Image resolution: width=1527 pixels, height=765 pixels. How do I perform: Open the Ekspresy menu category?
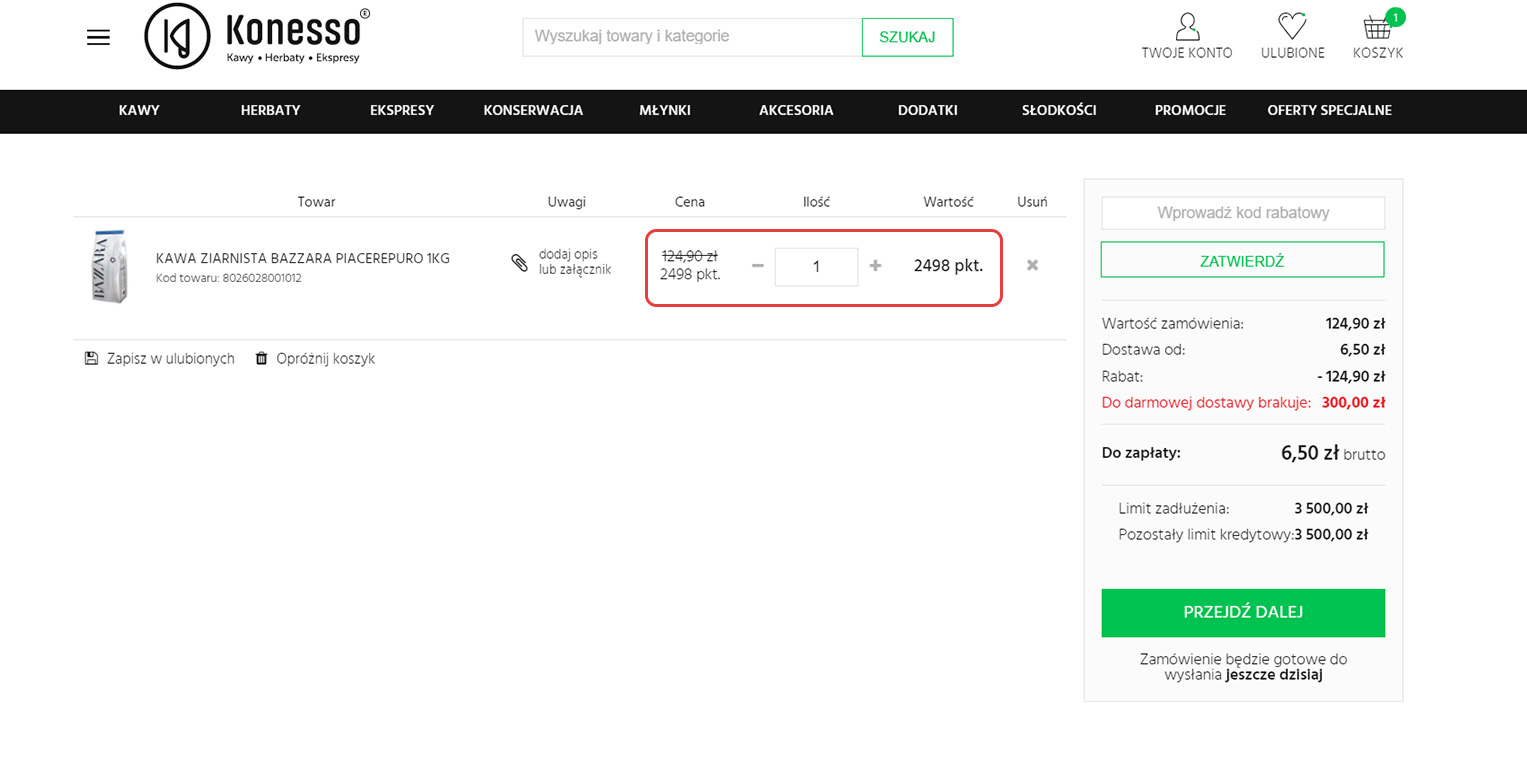(402, 111)
